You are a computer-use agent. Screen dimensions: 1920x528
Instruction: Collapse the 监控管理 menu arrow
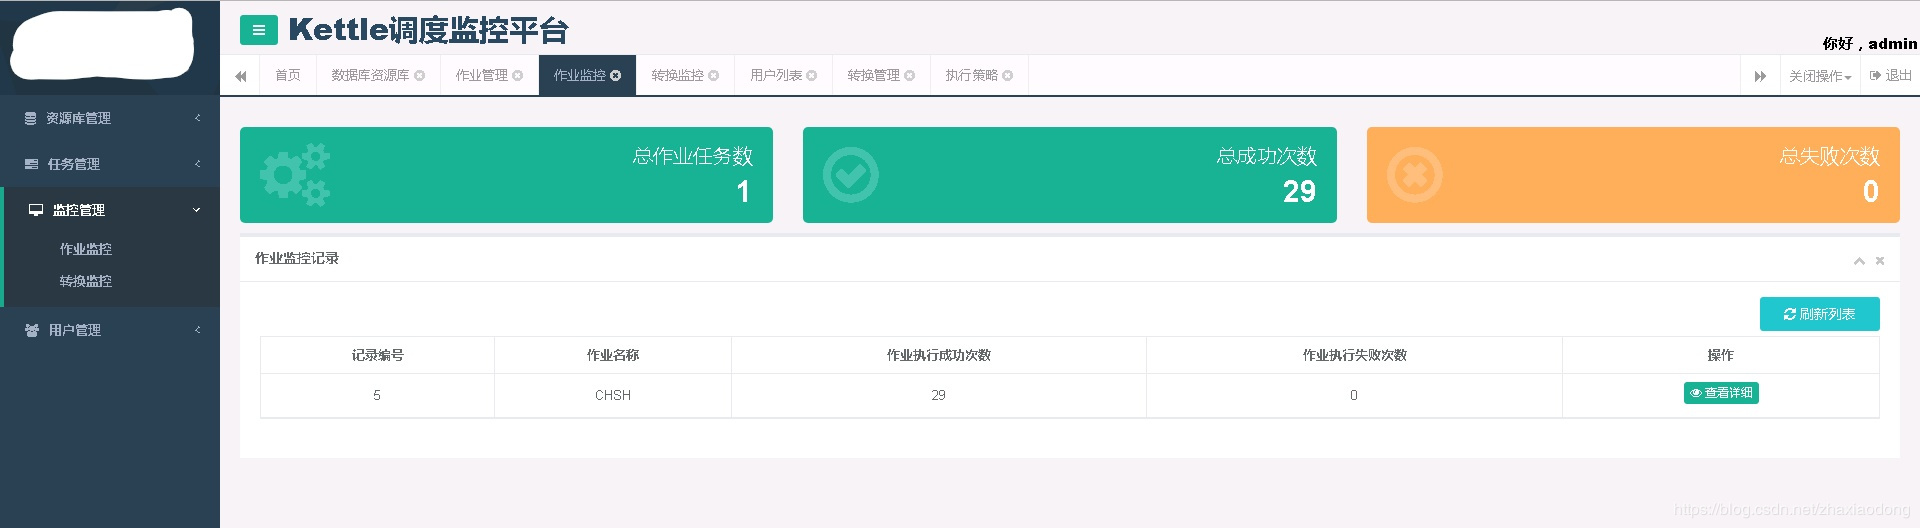click(196, 210)
